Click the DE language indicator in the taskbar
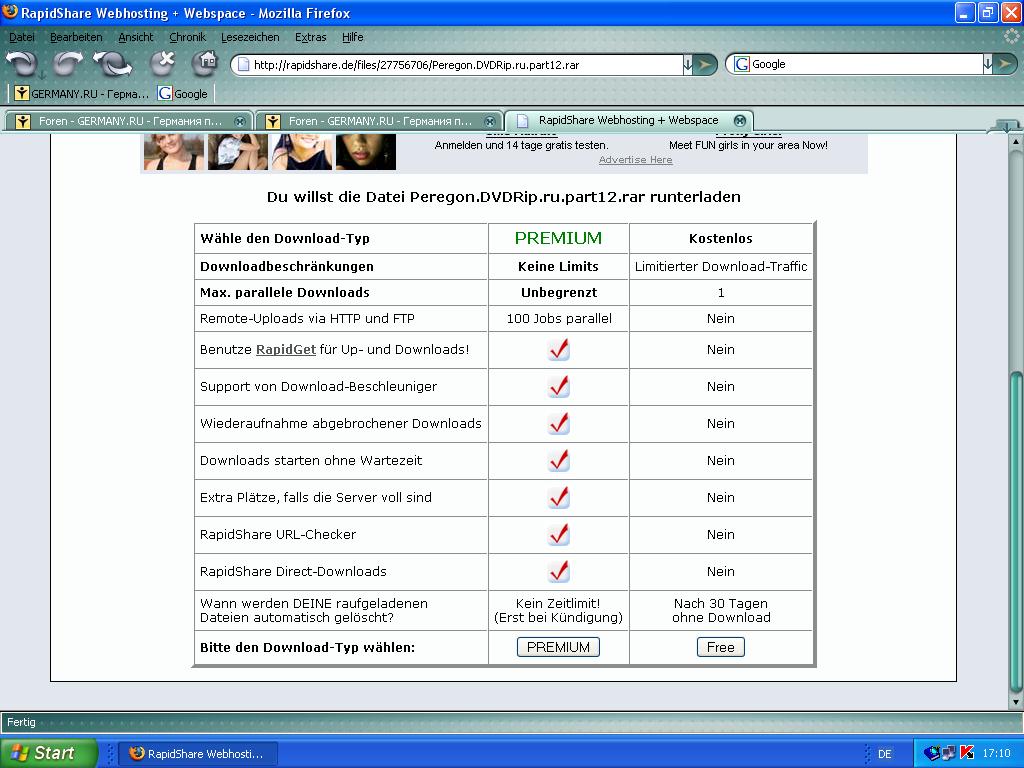This screenshot has width=1024, height=768. pos(884,754)
